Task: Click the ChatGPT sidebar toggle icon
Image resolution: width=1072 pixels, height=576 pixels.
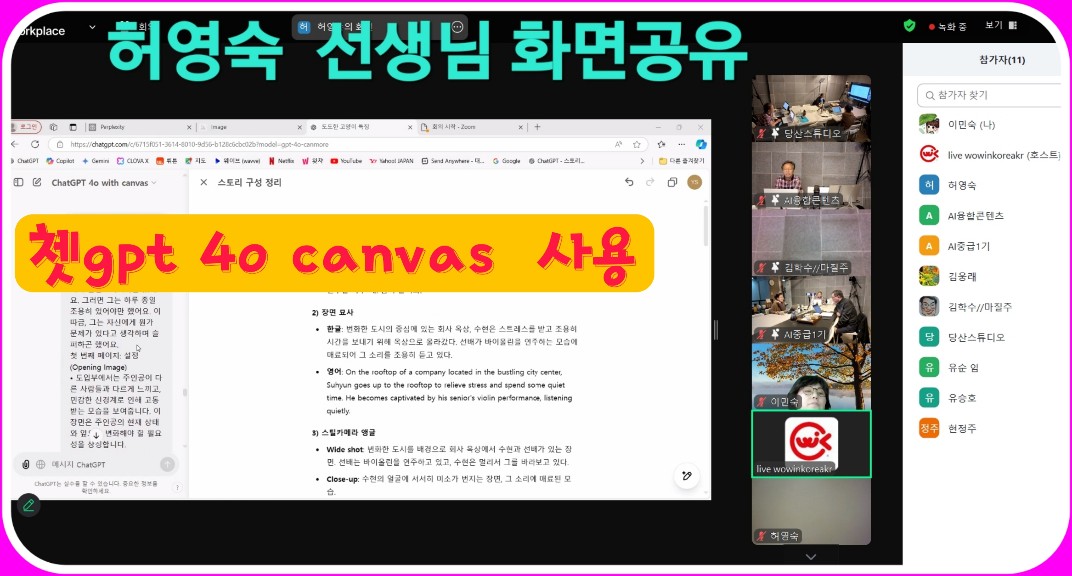Action: [18, 182]
